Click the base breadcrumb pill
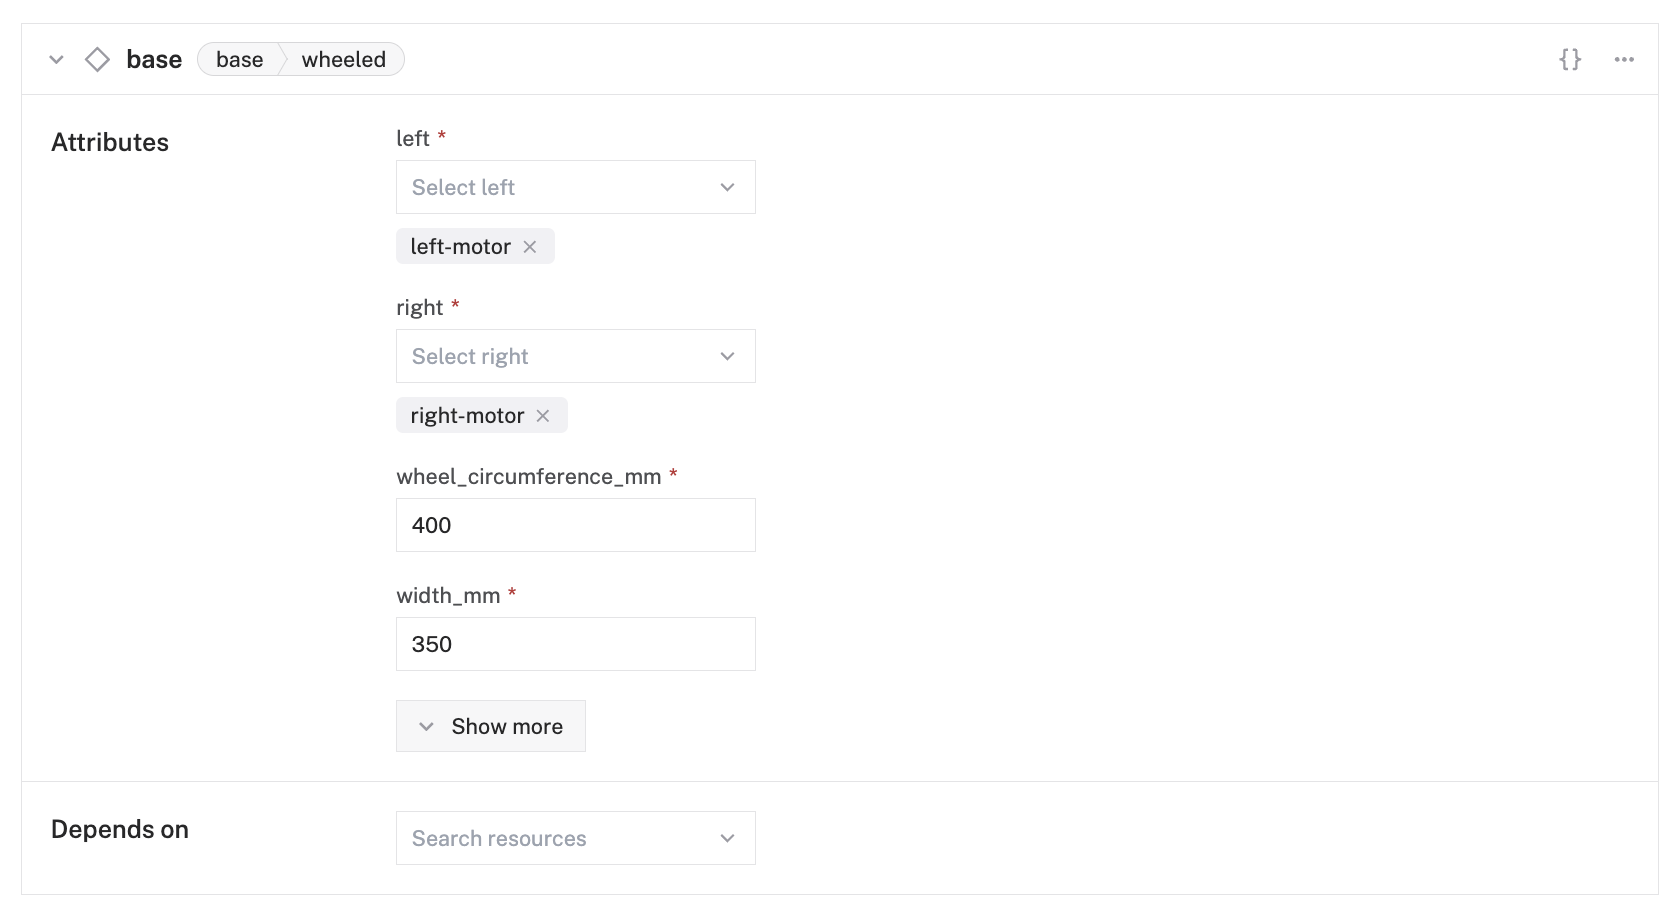Viewport: 1676px width, 912px height. click(x=240, y=60)
